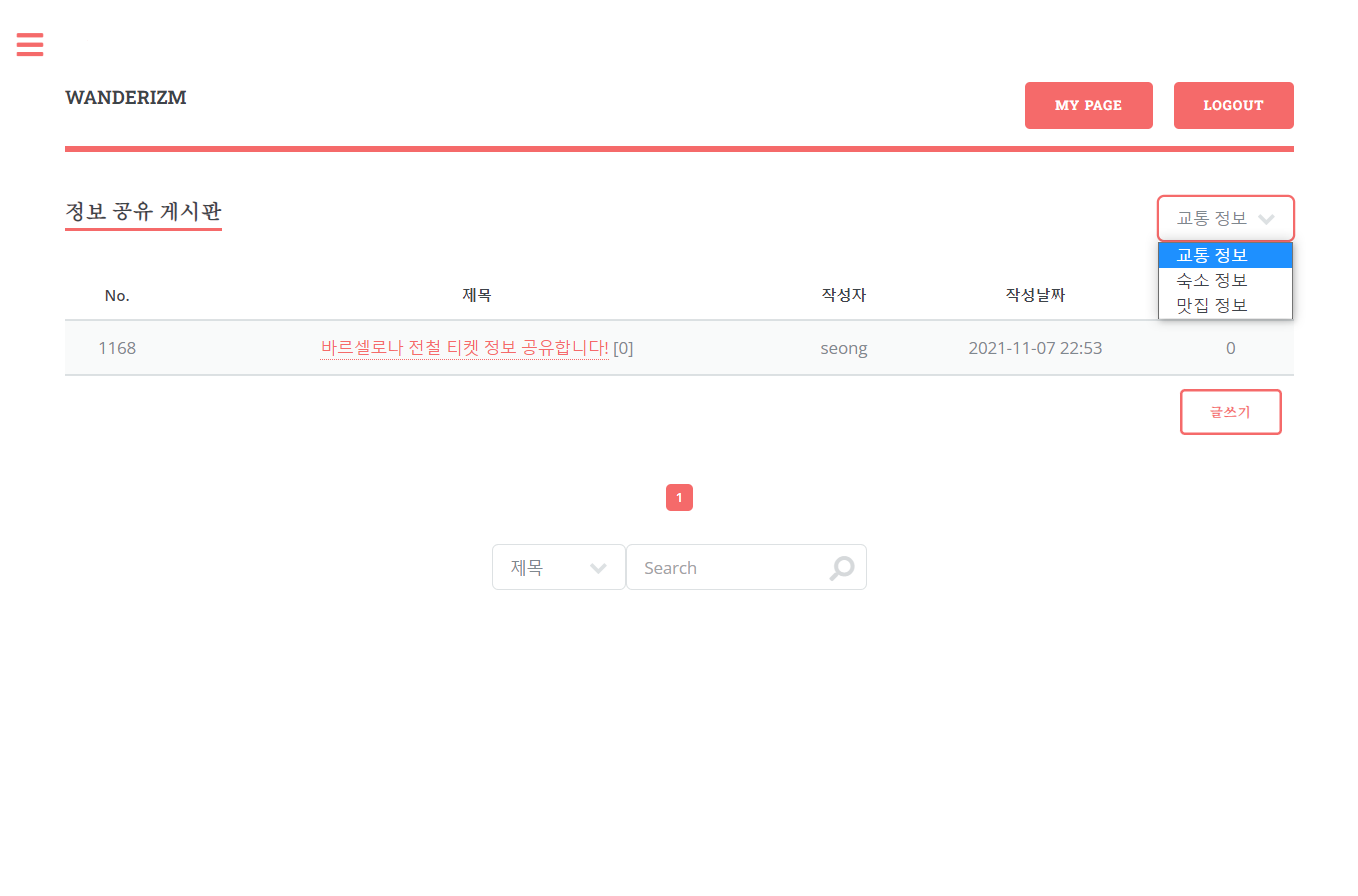Image resolution: width=1358 pixels, height=896 pixels.
Task: Click post number 1168 cell
Action: 117,348
